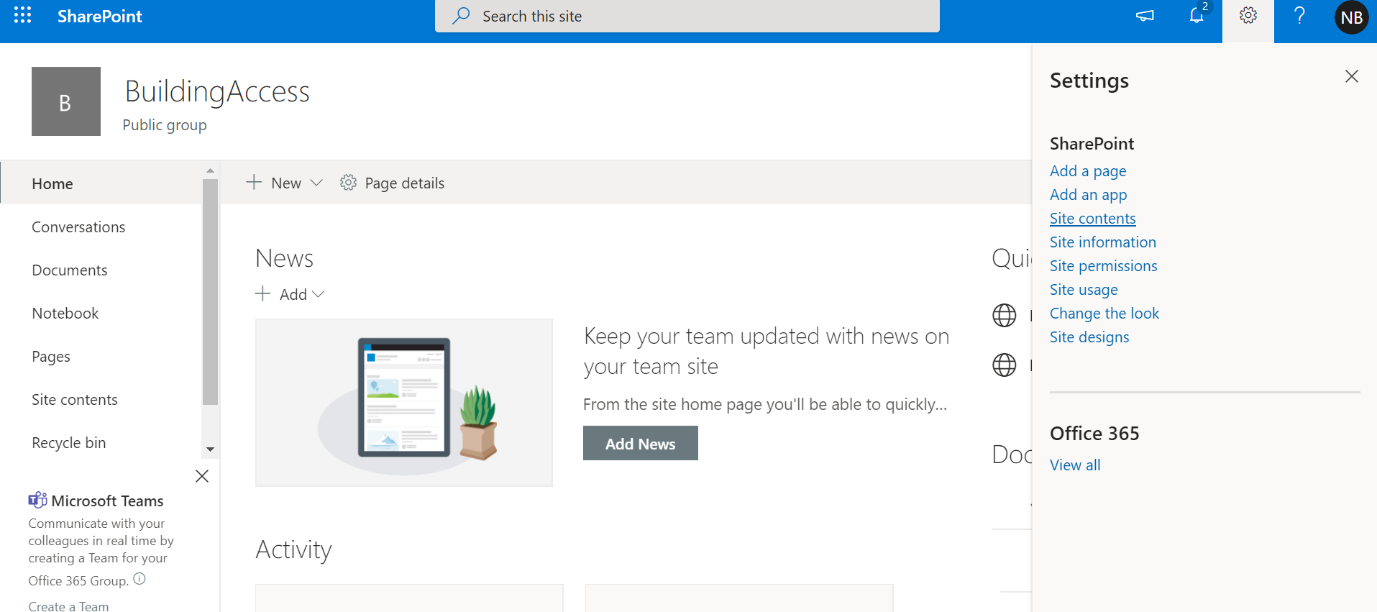Click the plus icon under News

[262, 294]
